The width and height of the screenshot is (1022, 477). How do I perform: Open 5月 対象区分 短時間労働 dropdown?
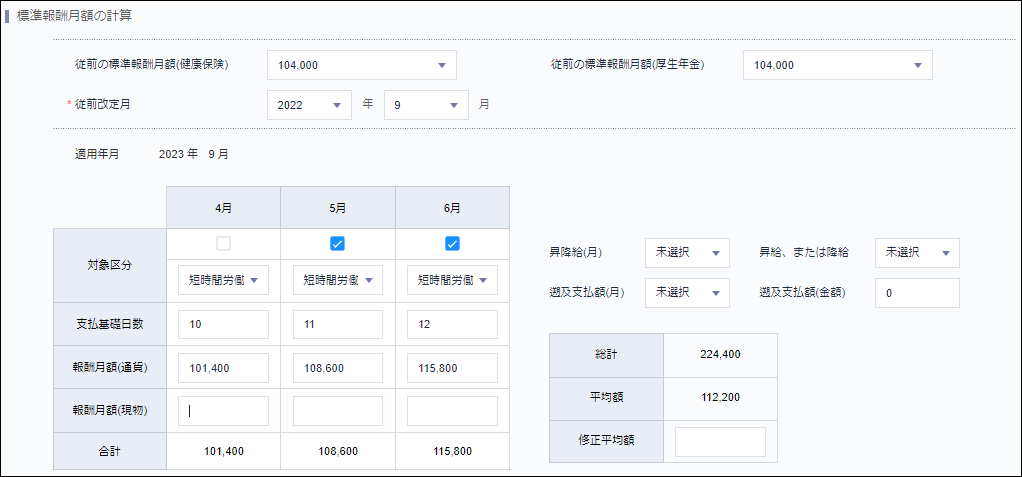click(338, 281)
